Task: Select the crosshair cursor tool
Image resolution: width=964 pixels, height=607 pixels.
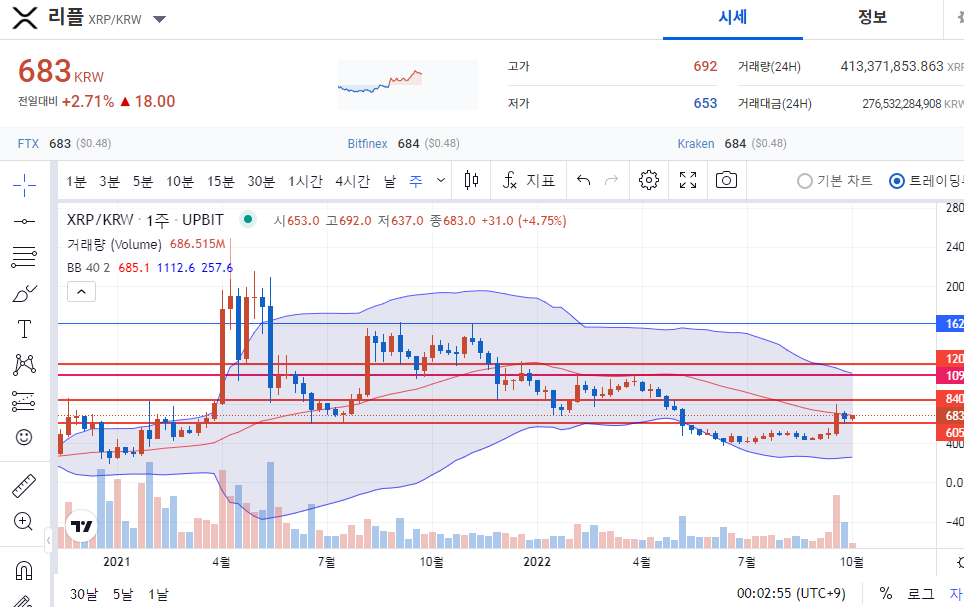Action: click(24, 184)
